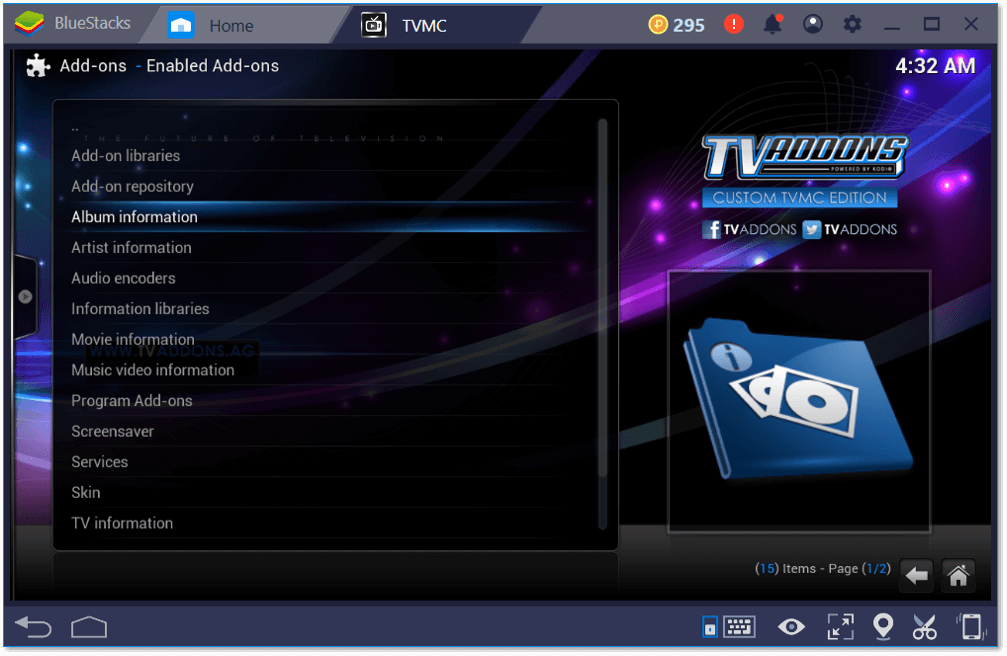Switch to the Home tab
Viewport: 1007px width, 656px height.
pyautogui.click(x=244, y=26)
